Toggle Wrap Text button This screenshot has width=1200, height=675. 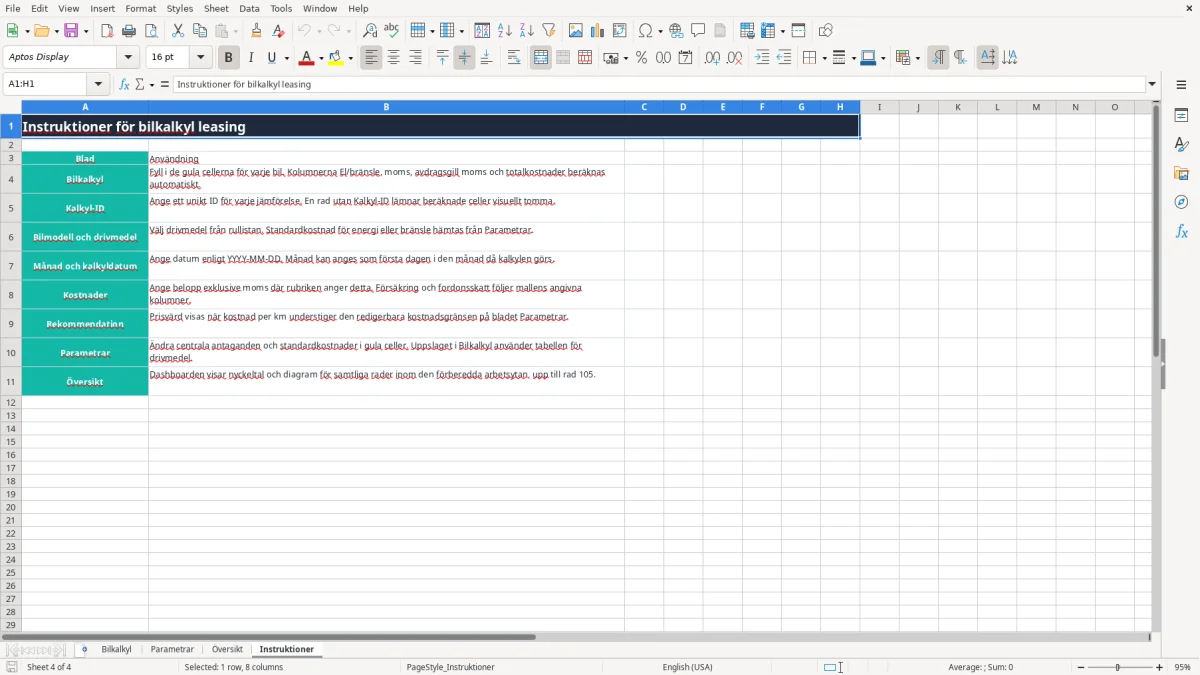pyautogui.click(x=514, y=58)
